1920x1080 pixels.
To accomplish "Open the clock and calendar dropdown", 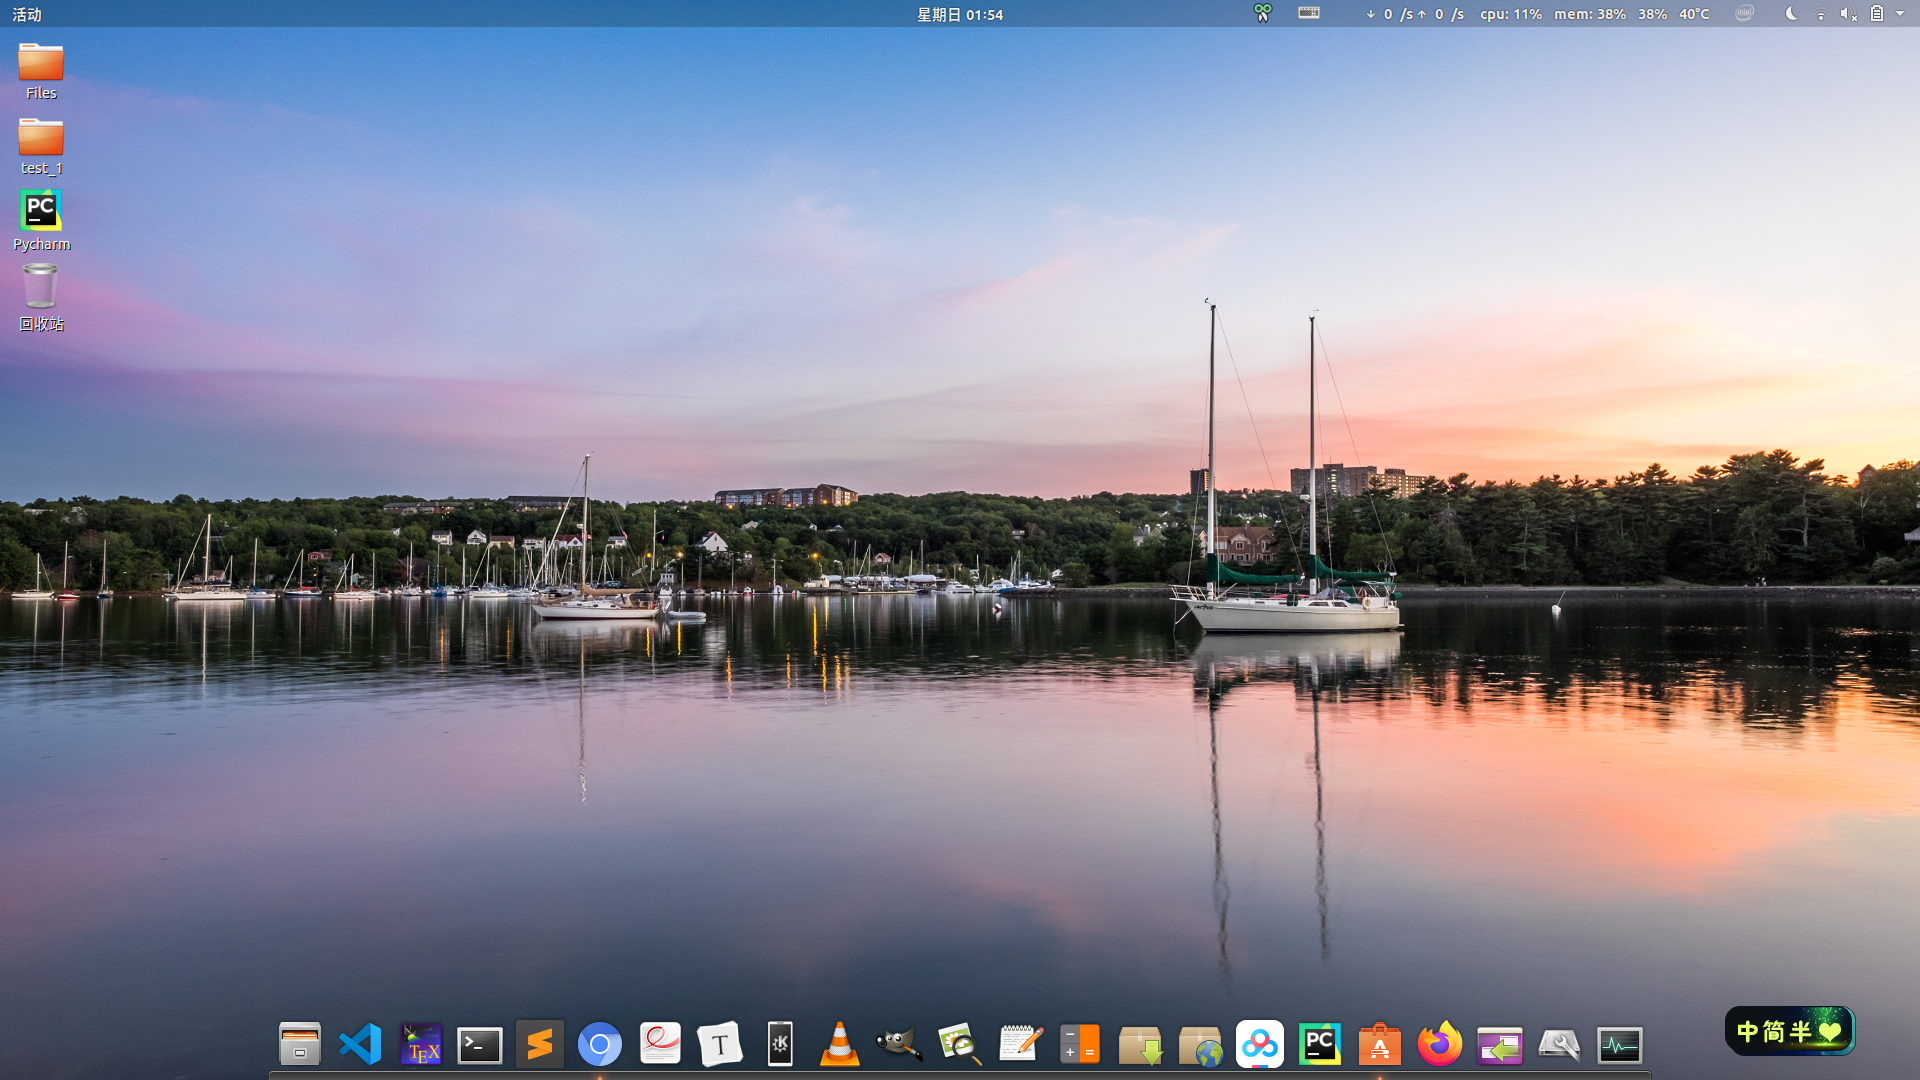I will click(960, 14).
